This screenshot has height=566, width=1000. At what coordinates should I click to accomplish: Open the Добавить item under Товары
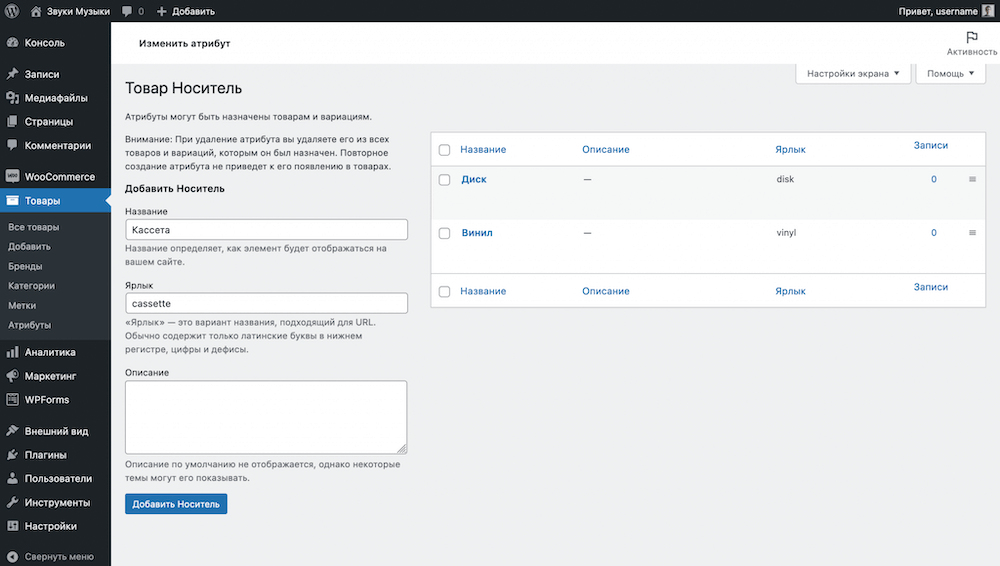(29, 246)
